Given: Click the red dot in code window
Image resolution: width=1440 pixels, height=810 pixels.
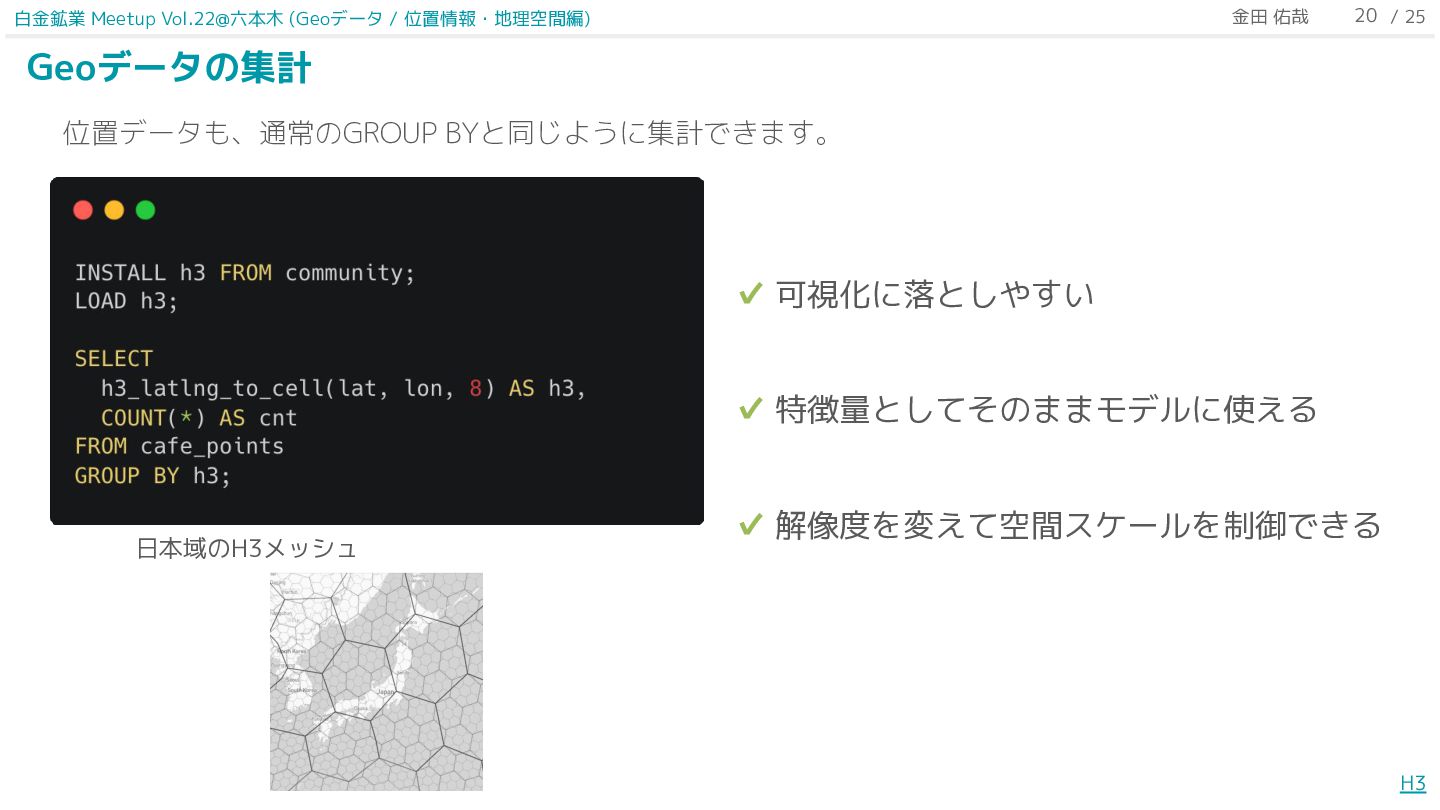Looking at the screenshot, I should [x=83, y=210].
